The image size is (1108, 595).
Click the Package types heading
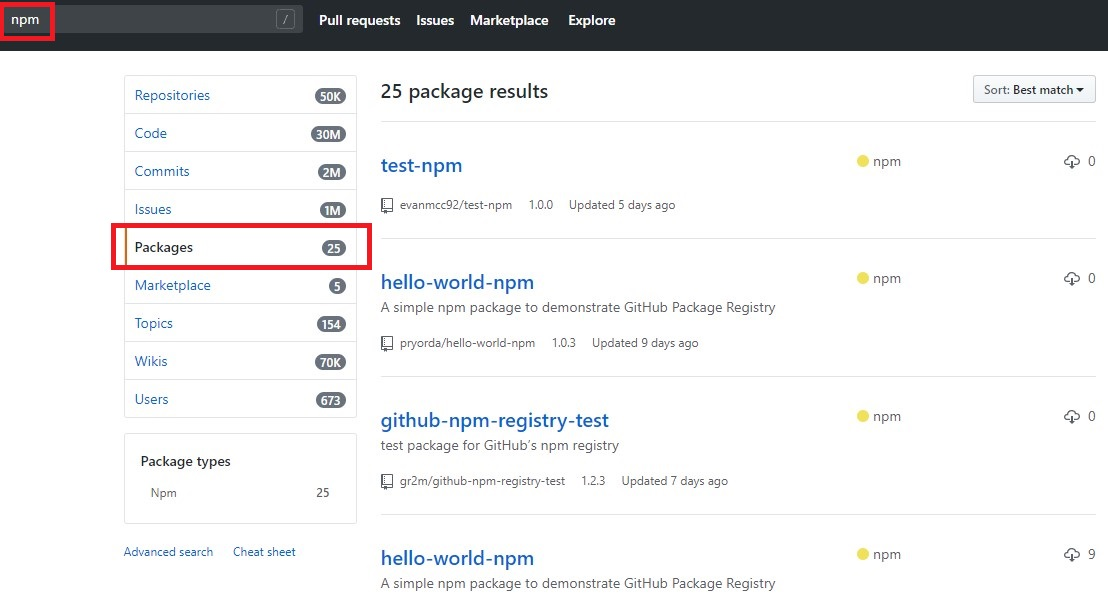[x=185, y=461]
